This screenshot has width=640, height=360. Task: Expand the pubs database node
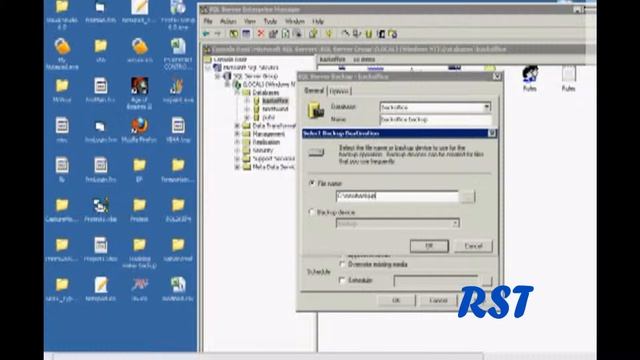click(x=247, y=118)
